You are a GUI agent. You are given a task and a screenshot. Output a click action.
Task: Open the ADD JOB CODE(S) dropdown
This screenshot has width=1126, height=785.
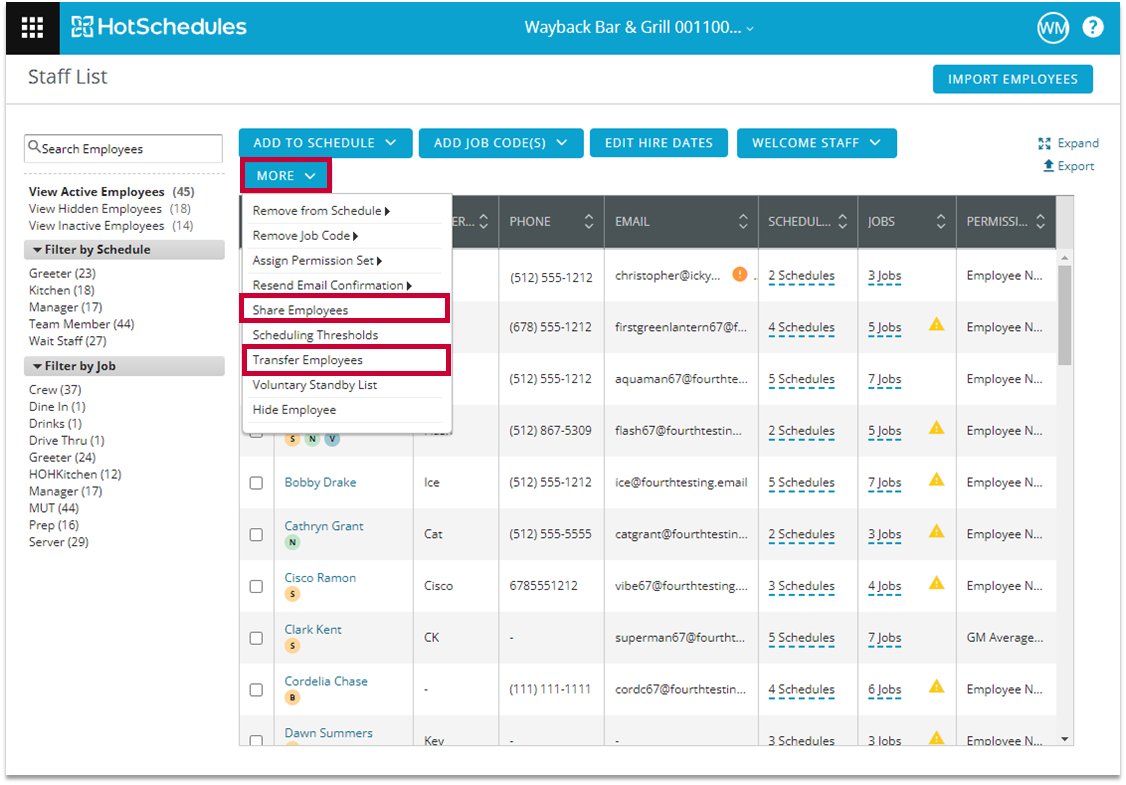click(500, 143)
